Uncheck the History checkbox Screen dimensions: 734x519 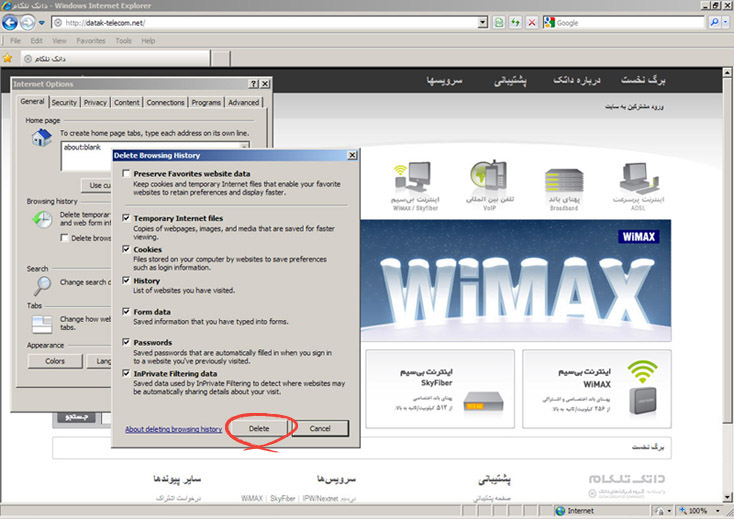[x=126, y=280]
